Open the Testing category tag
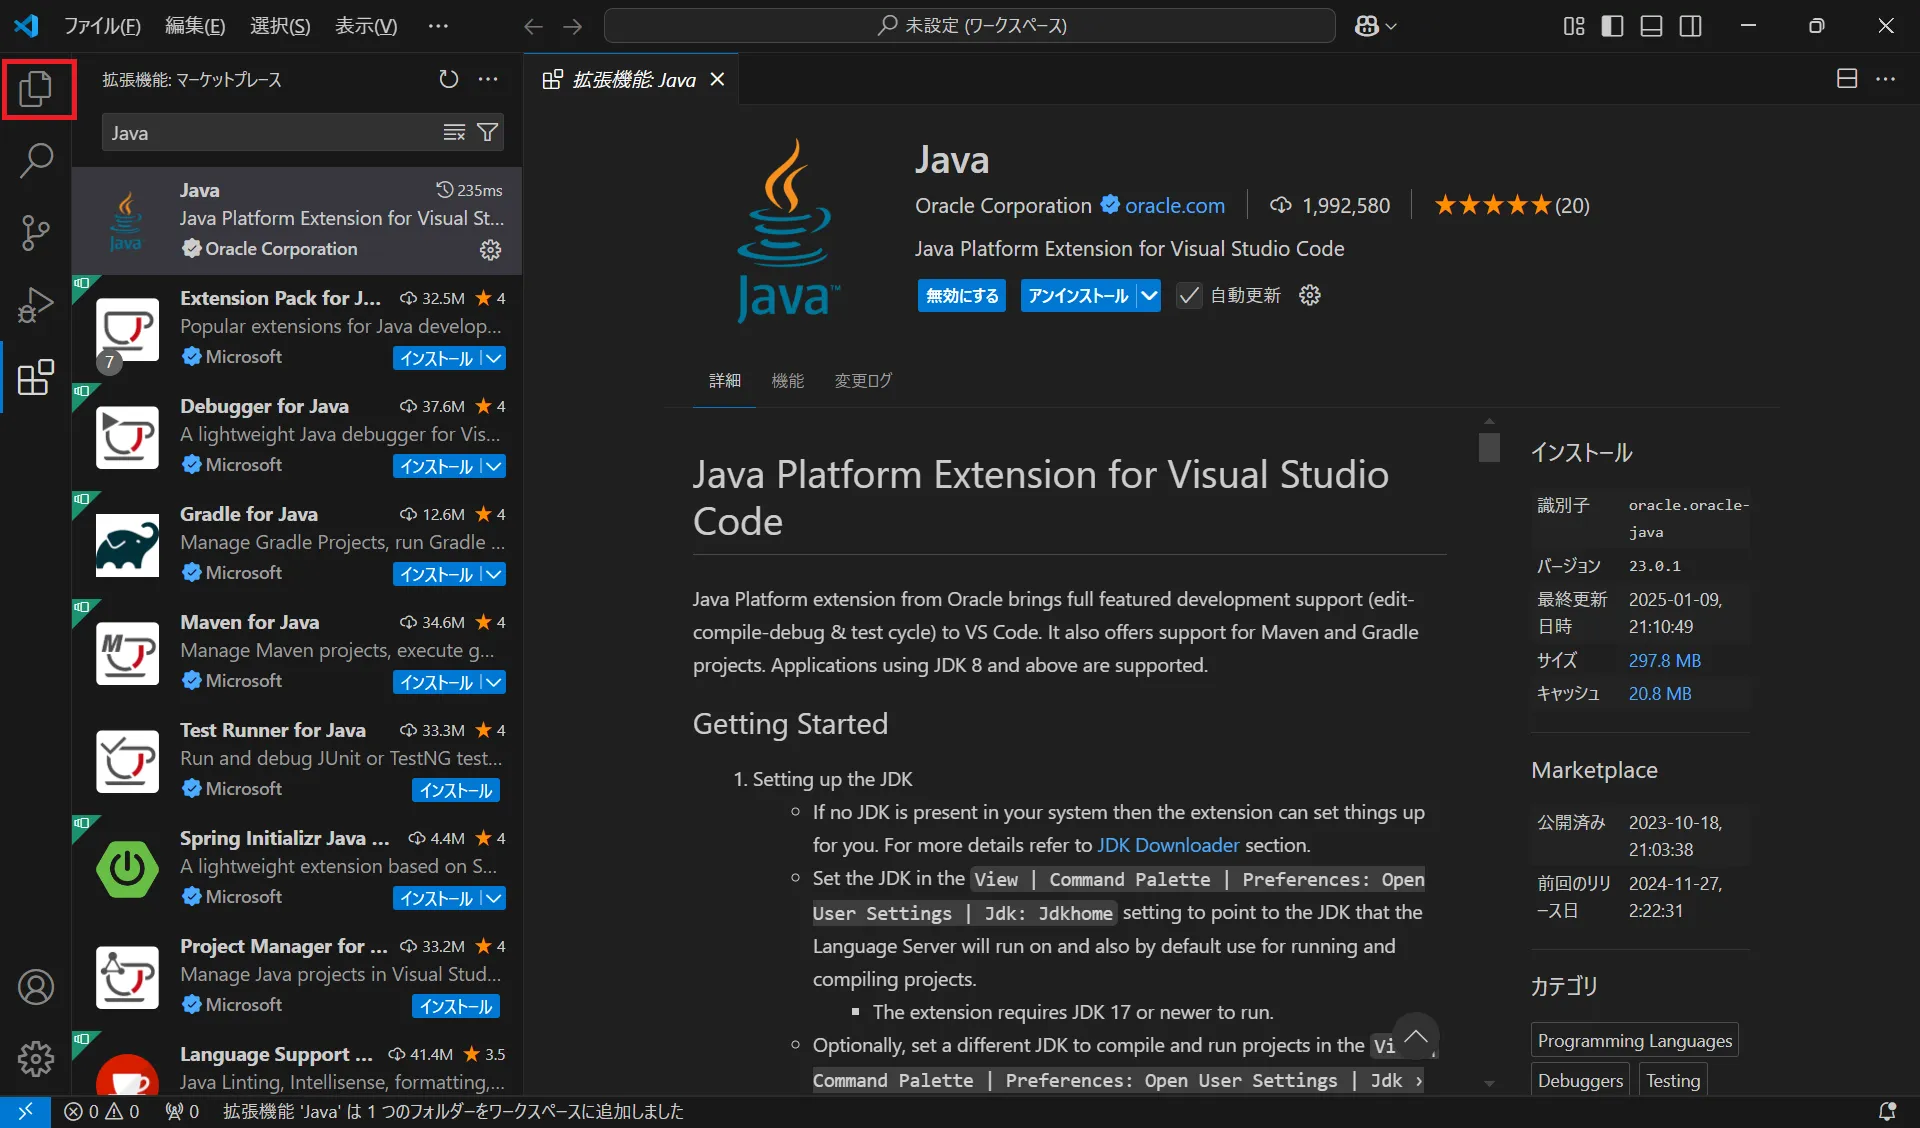Screen dimensions: 1920x1128 coord(1673,1080)
